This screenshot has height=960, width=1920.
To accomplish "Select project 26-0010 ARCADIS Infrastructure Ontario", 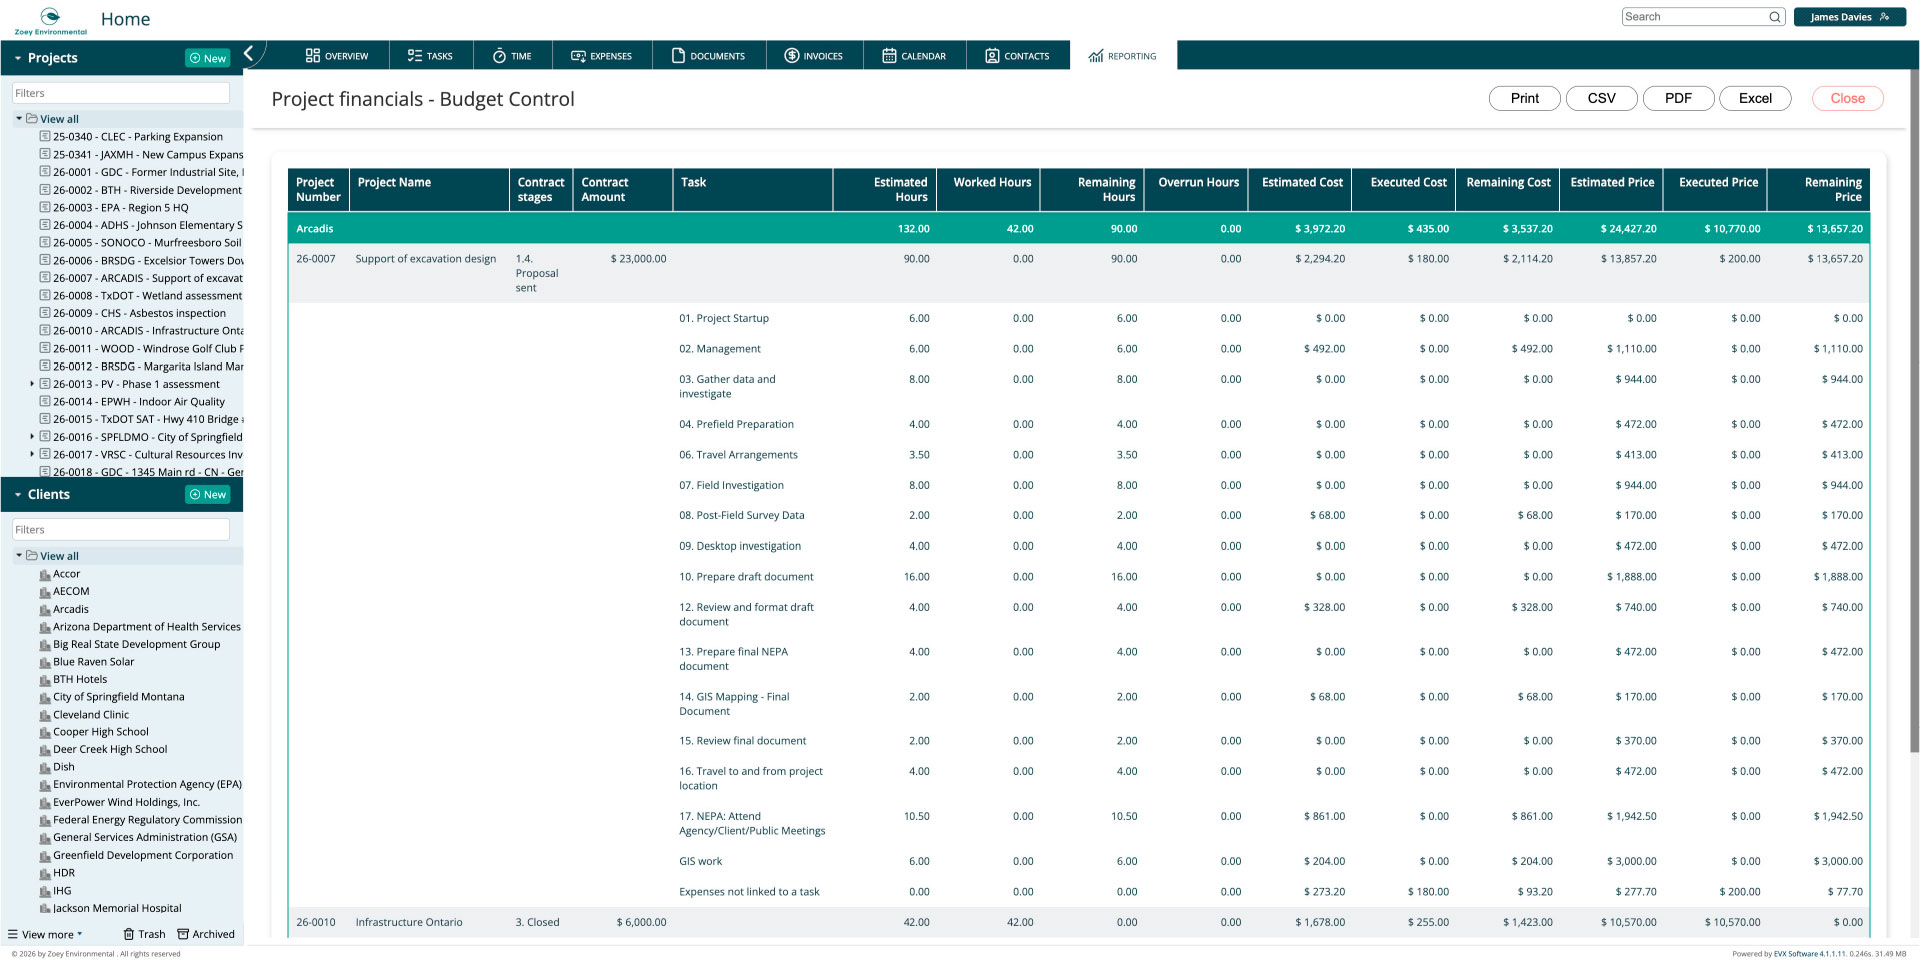I will [147, 331].
